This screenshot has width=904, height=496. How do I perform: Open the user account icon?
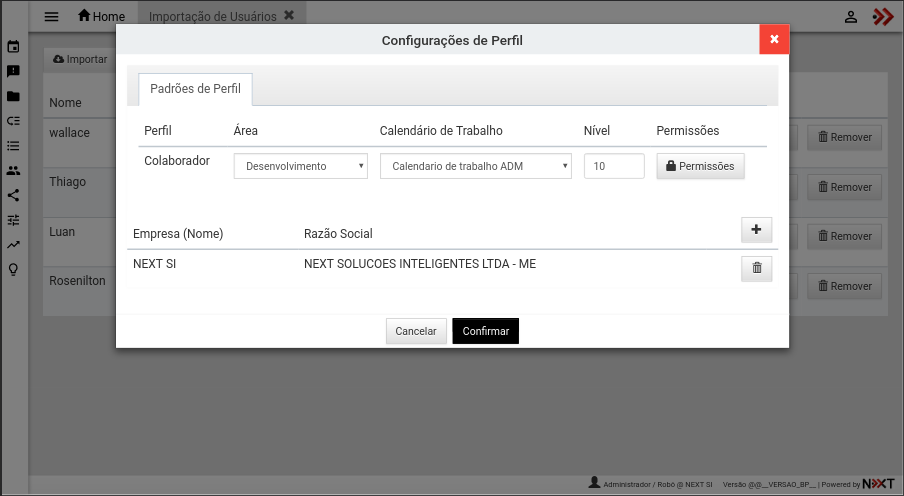(x=851, y=17)
